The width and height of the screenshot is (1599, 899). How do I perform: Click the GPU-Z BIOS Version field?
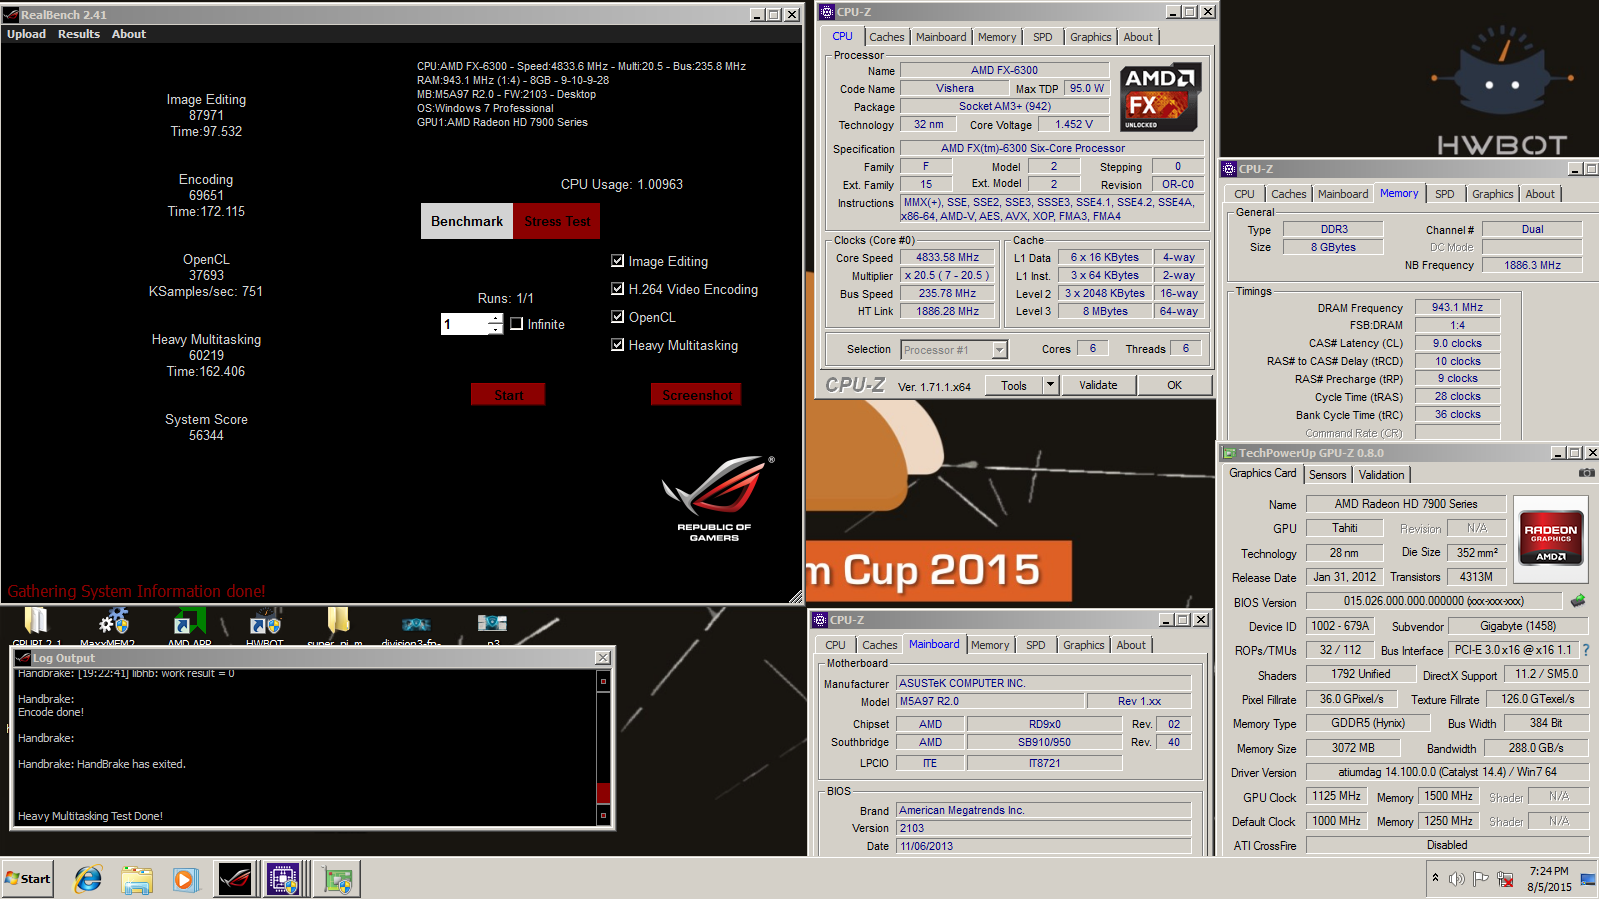coord(1433,601)
